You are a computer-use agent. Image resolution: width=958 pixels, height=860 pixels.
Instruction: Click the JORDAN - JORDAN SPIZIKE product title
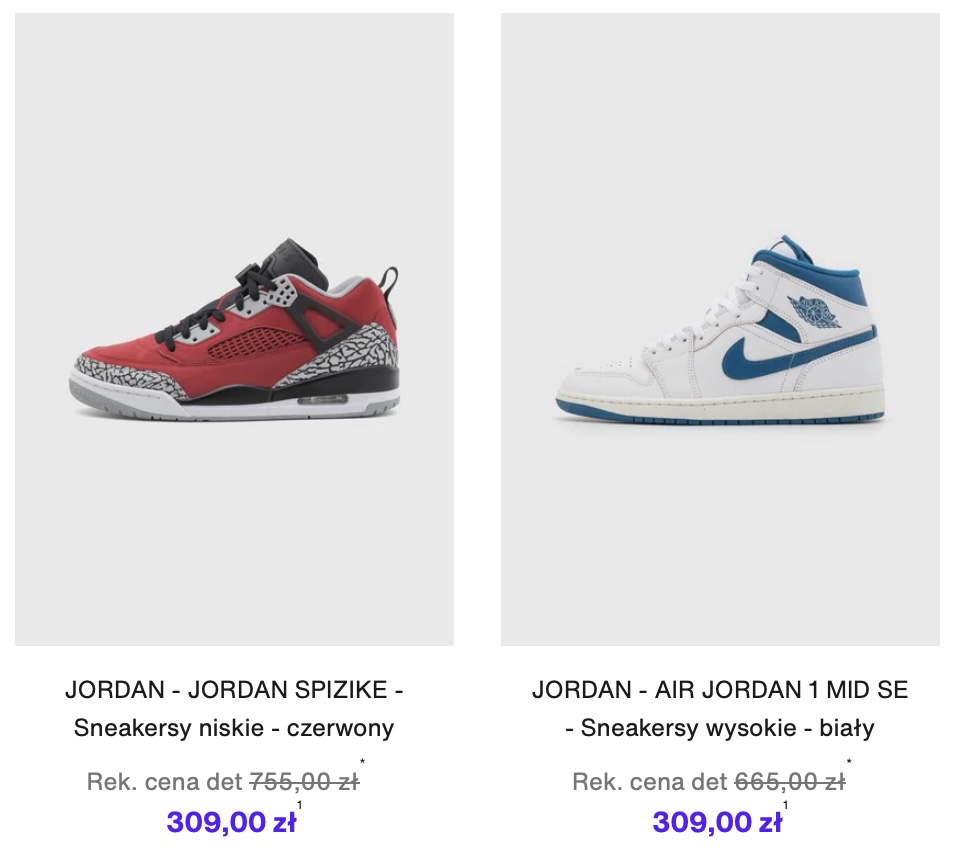[234, 690]
